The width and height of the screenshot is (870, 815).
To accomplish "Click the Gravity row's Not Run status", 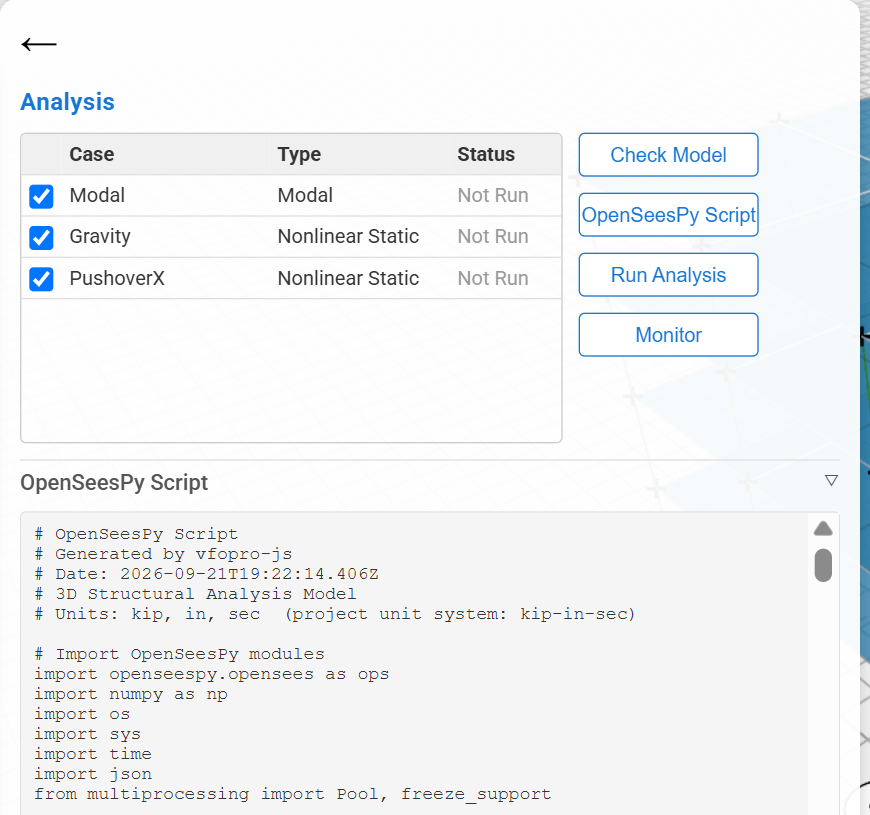I will 493,236.
